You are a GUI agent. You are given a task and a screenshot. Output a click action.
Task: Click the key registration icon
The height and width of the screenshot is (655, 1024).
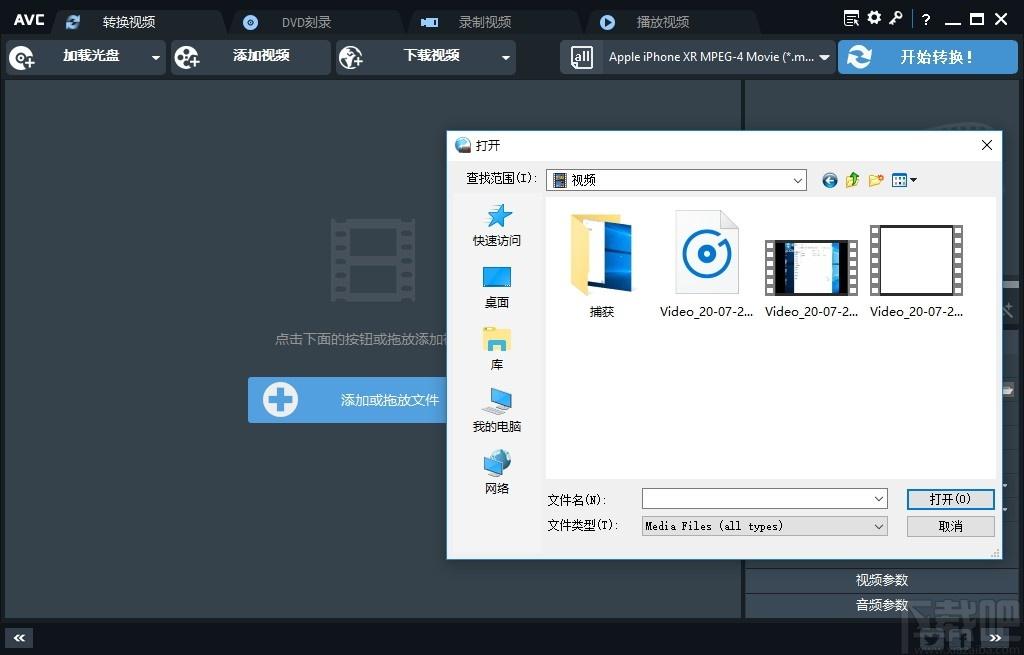pyautogui.click(x=896, y=18)
